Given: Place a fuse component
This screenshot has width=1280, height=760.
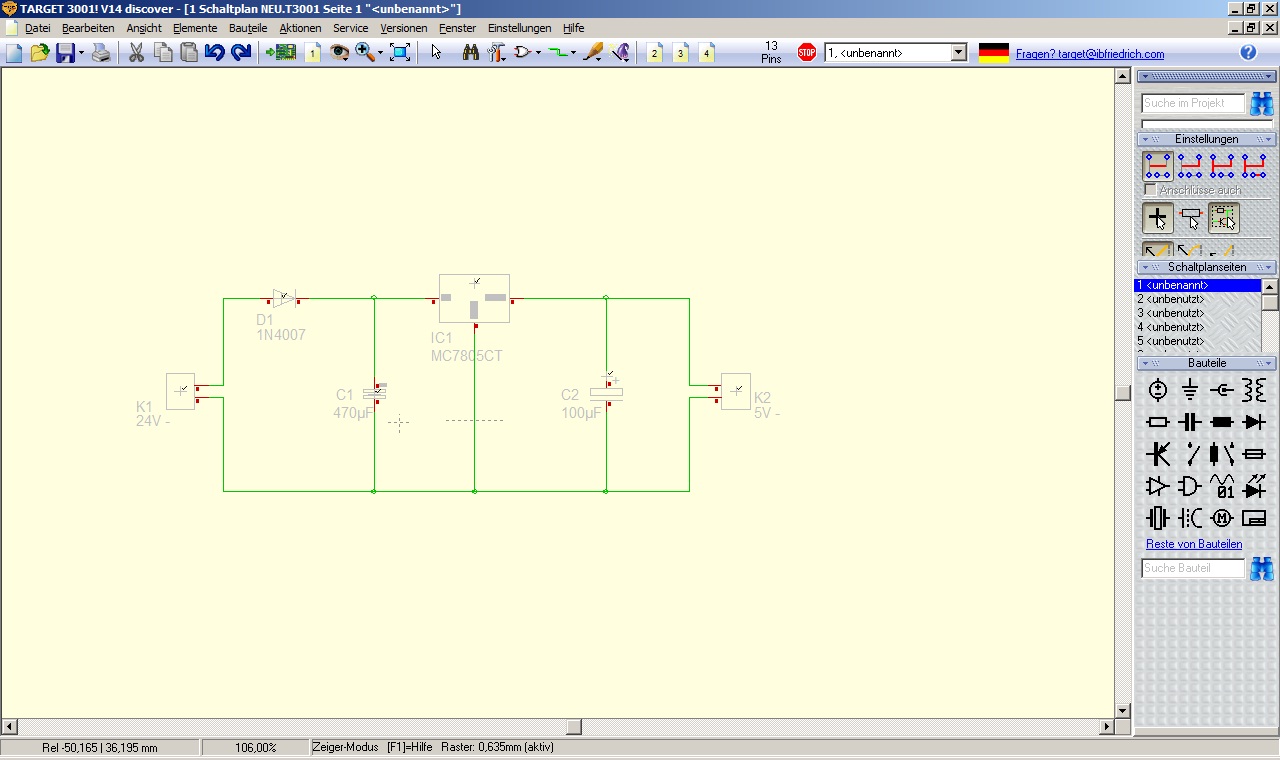Looking at the screenshot, I should (x=1254, y=455).
